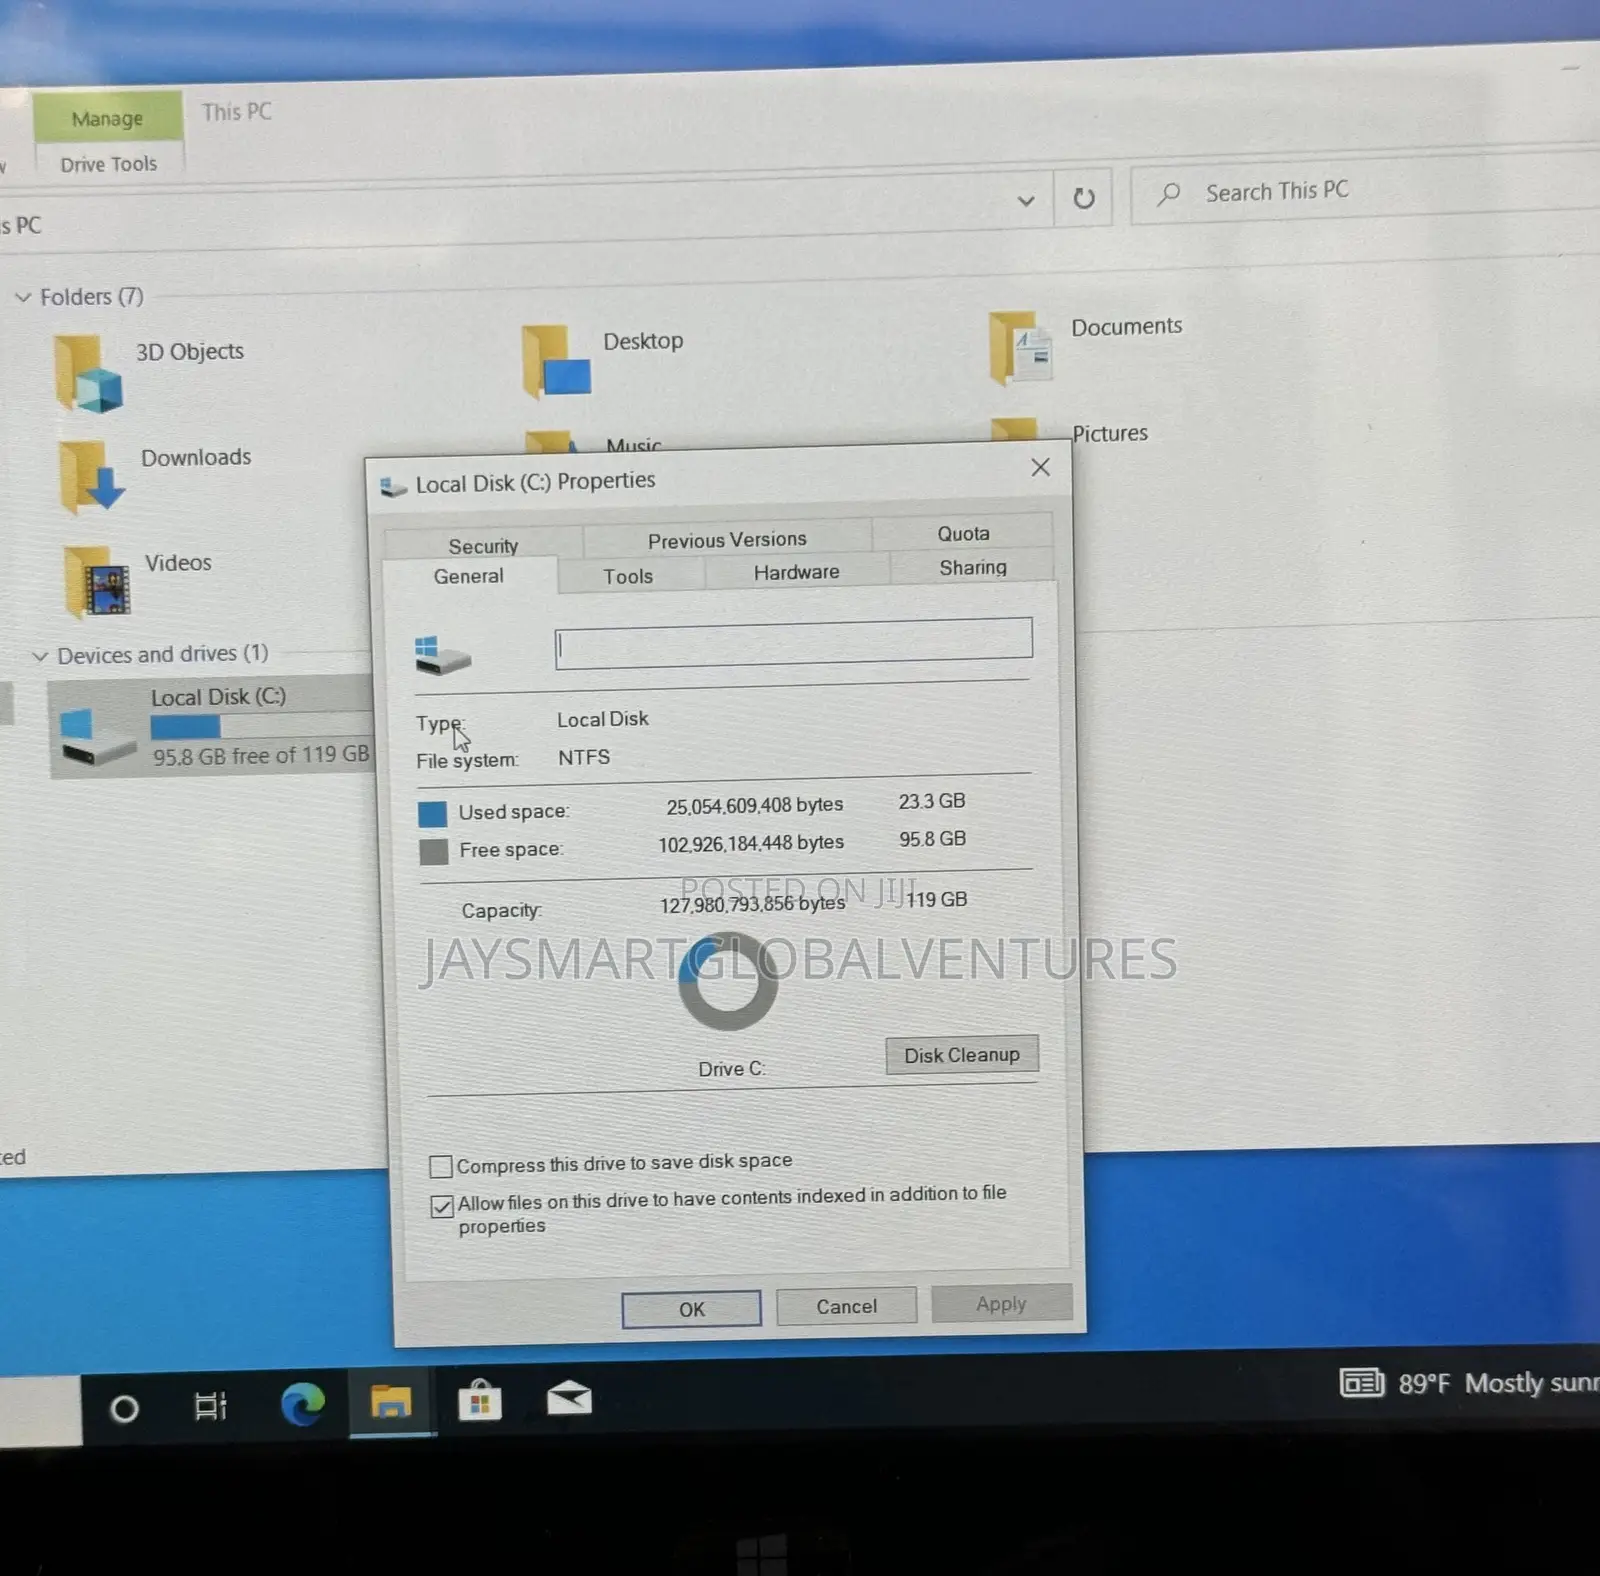Click the Pictures folder label
This screenshot has width=1600, height=1576.
pos(1110,433)
